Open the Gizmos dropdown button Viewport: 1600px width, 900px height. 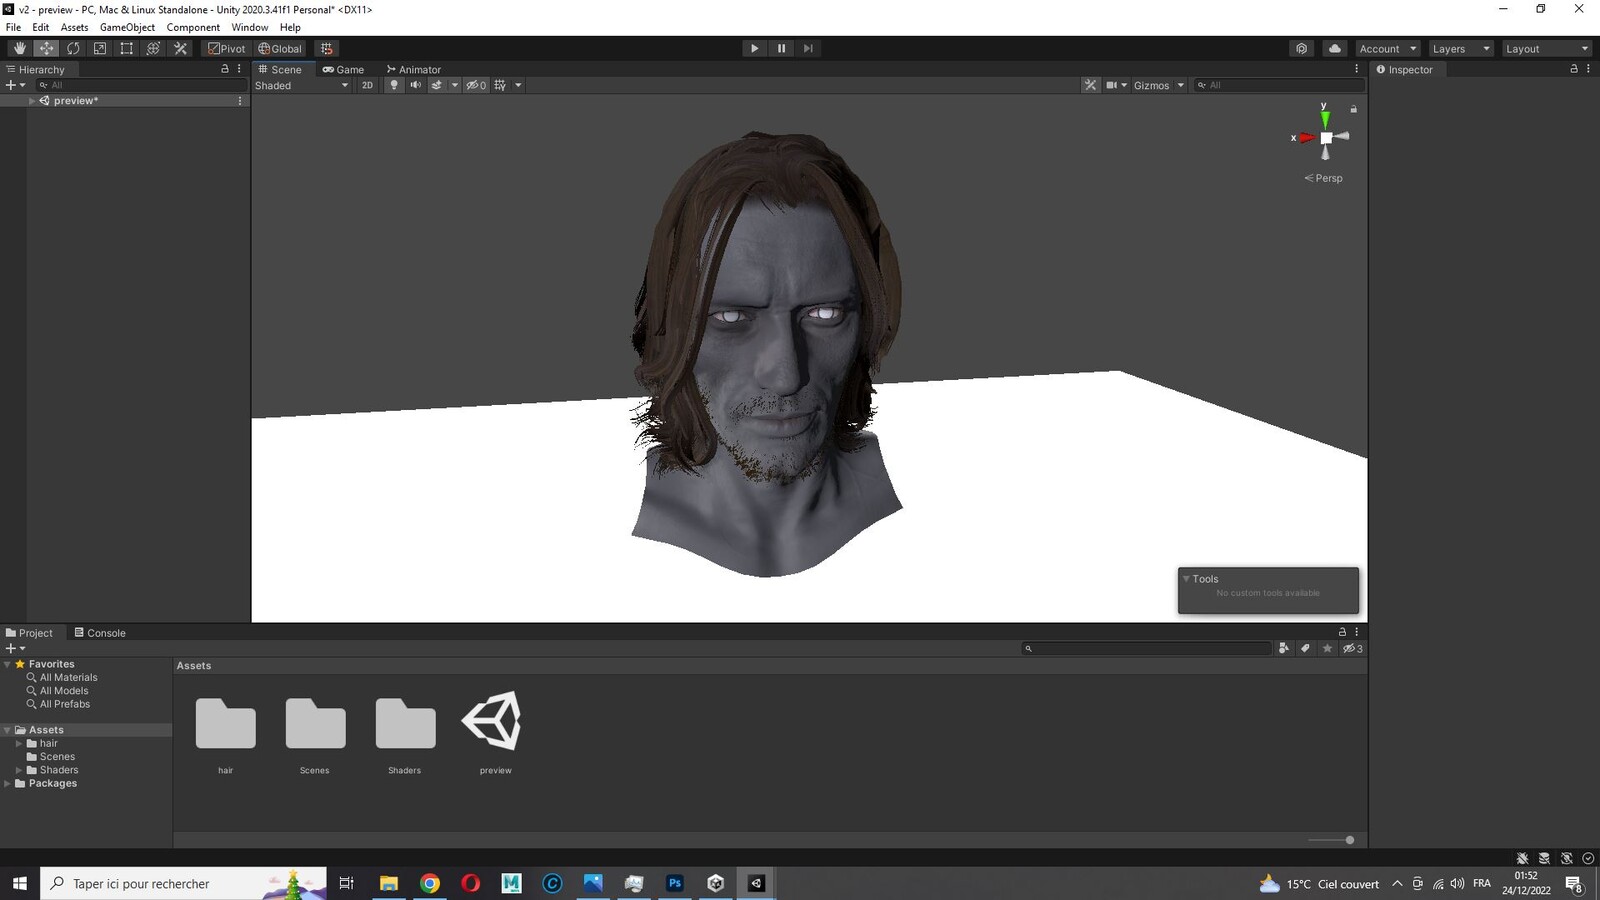tap(1159, 85)
